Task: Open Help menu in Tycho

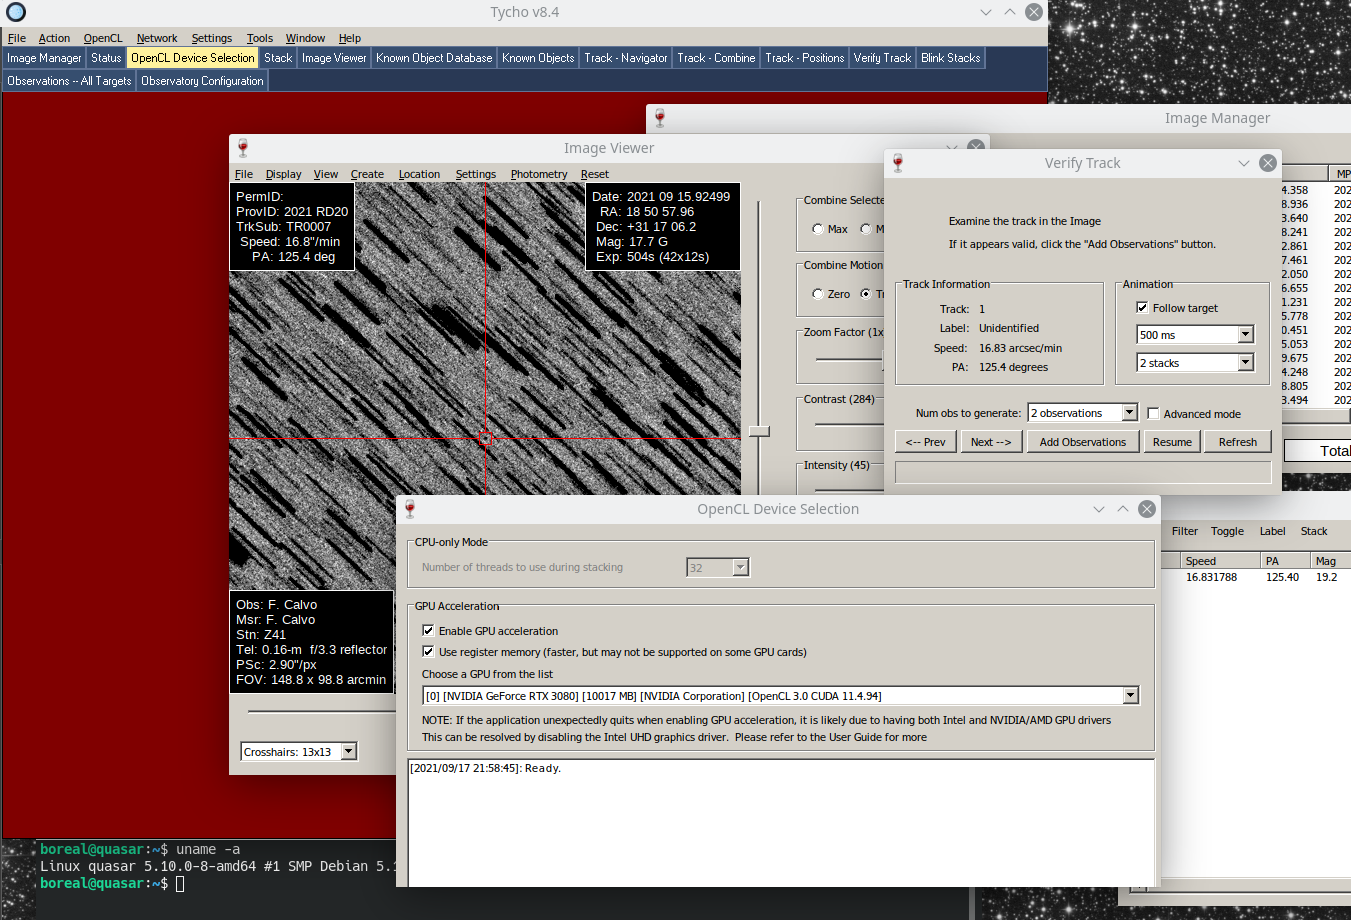Action: (x=350, y=38)
